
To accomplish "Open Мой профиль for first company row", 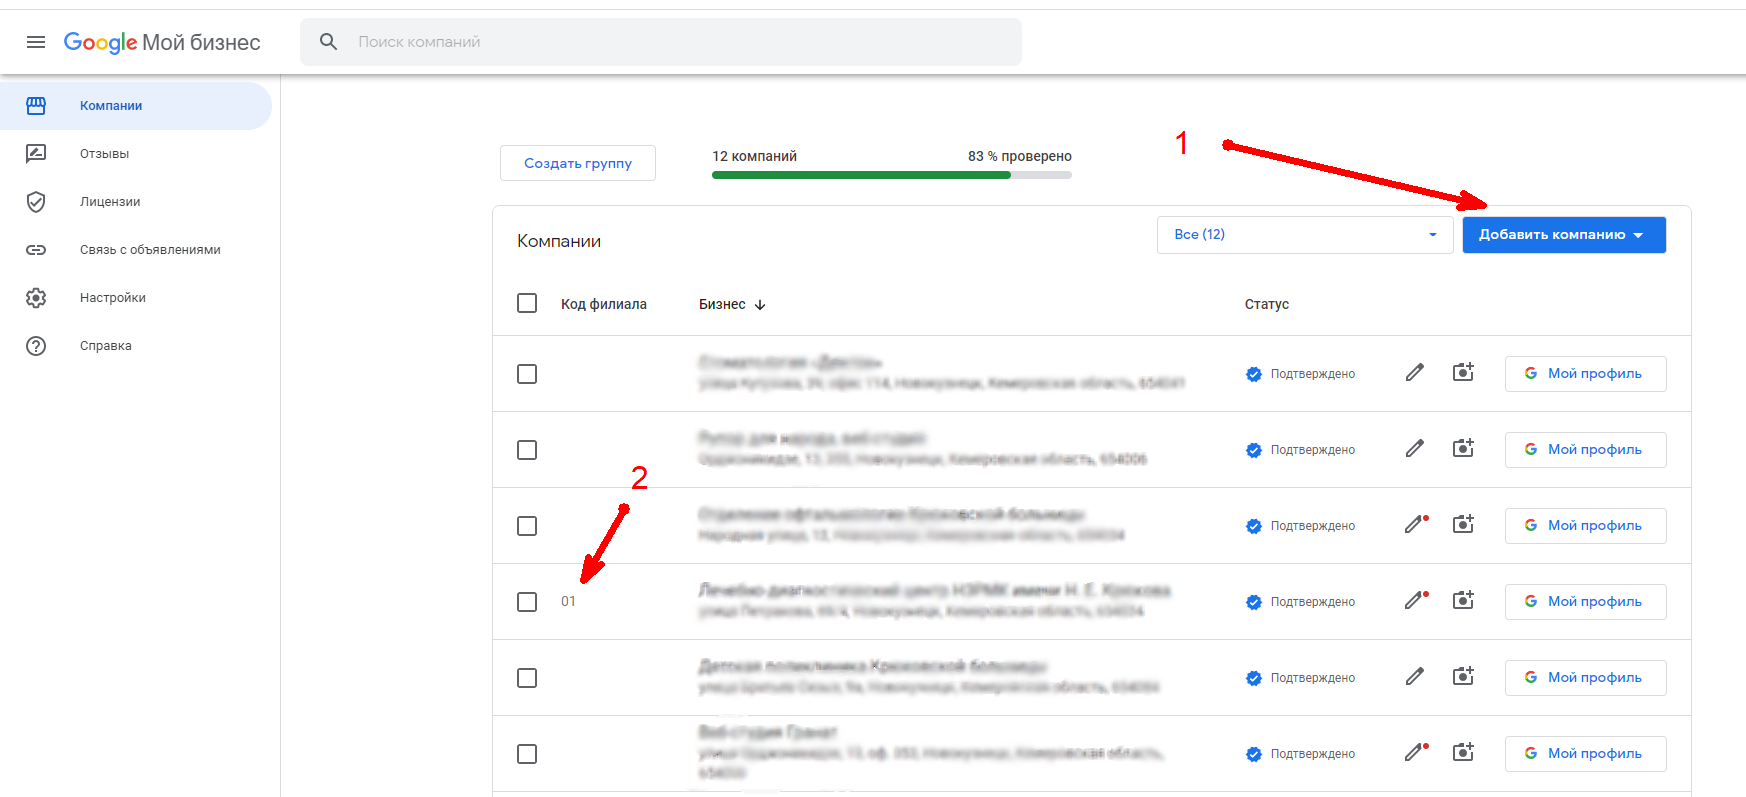I will [x=1585, y=374].
